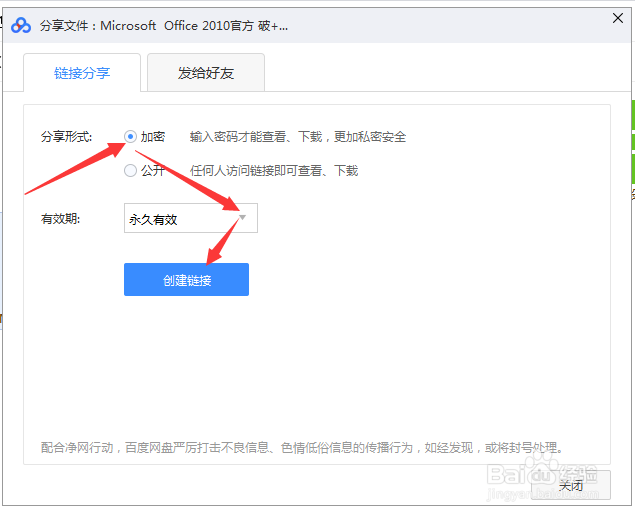Open the 发给好友 tab
The height and width of the screenshot is (517, 635).
coord(206,73)
